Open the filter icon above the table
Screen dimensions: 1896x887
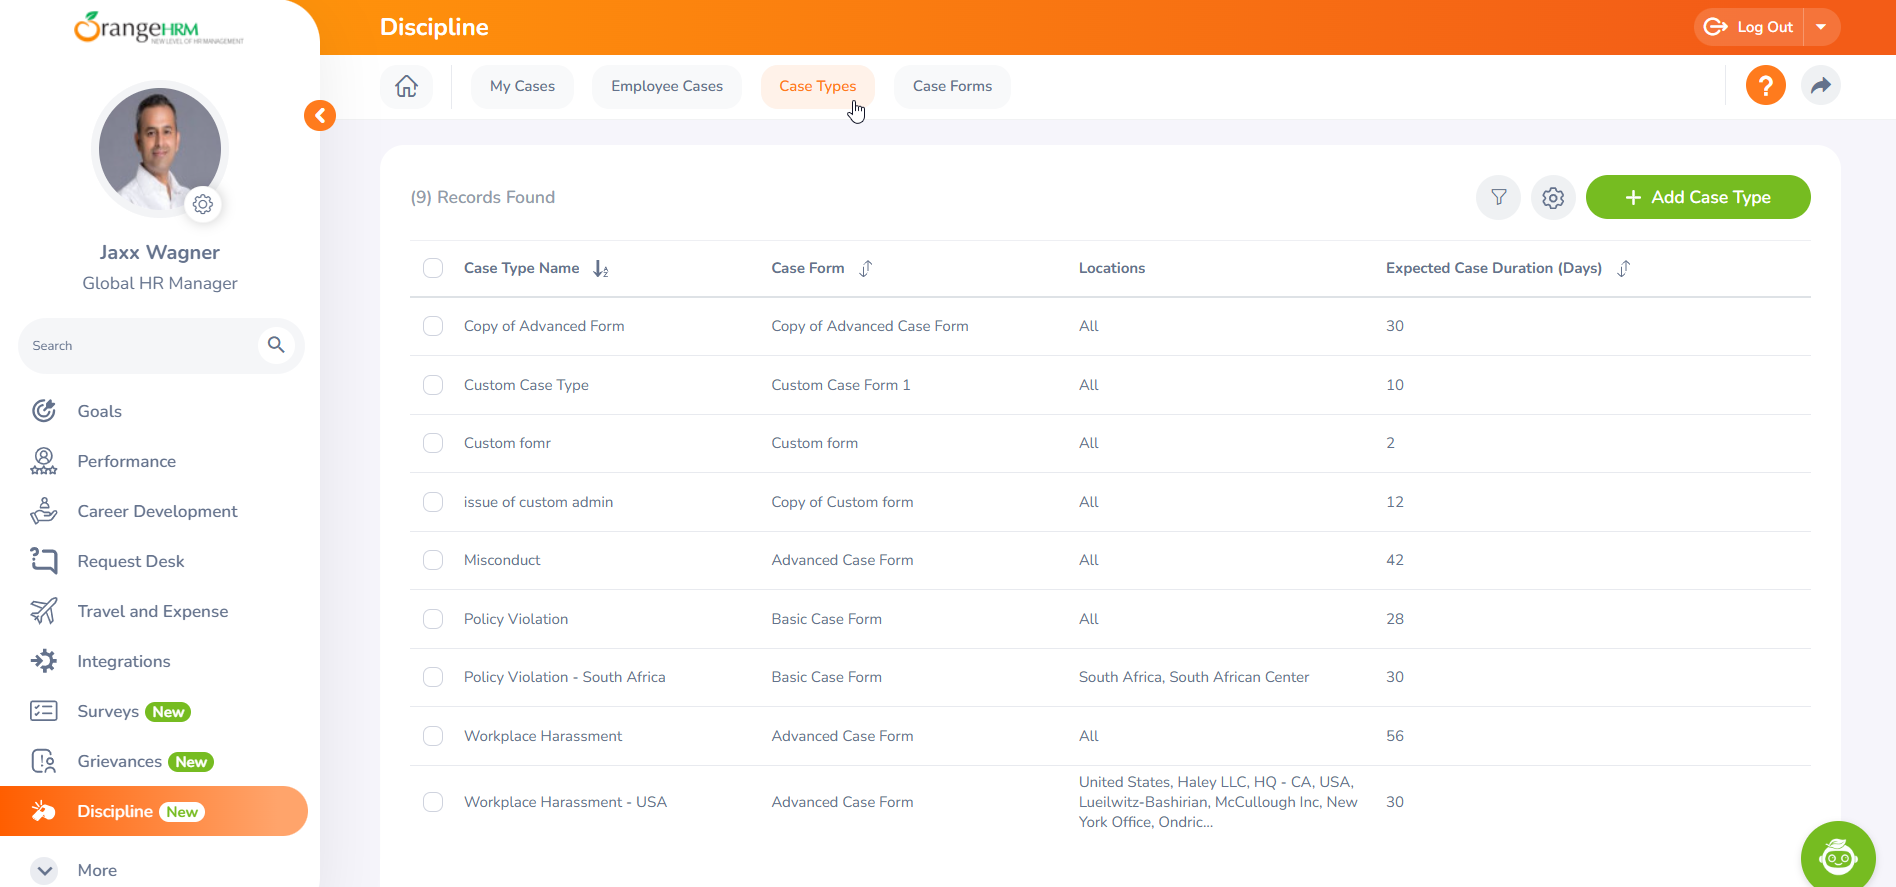[x=1498, y=197]
